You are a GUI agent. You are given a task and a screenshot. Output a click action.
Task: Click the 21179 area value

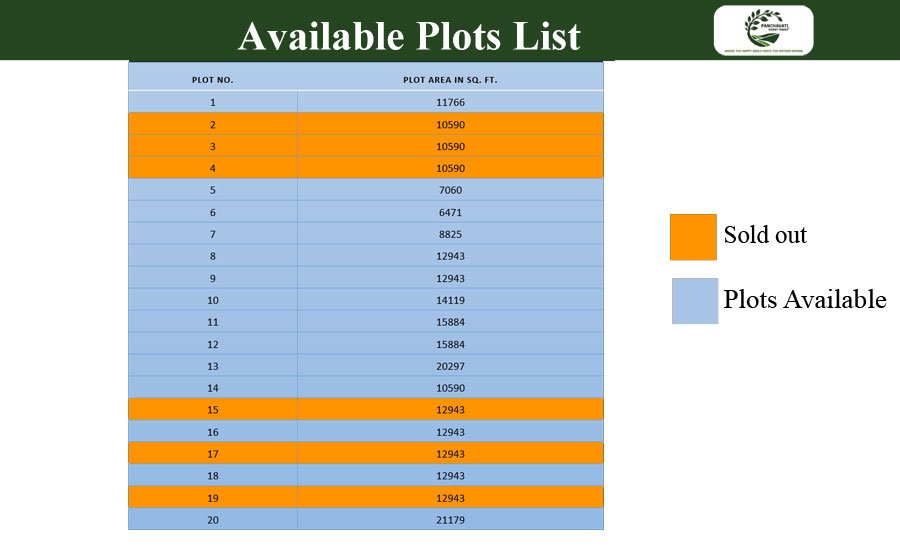click(450, 520)
